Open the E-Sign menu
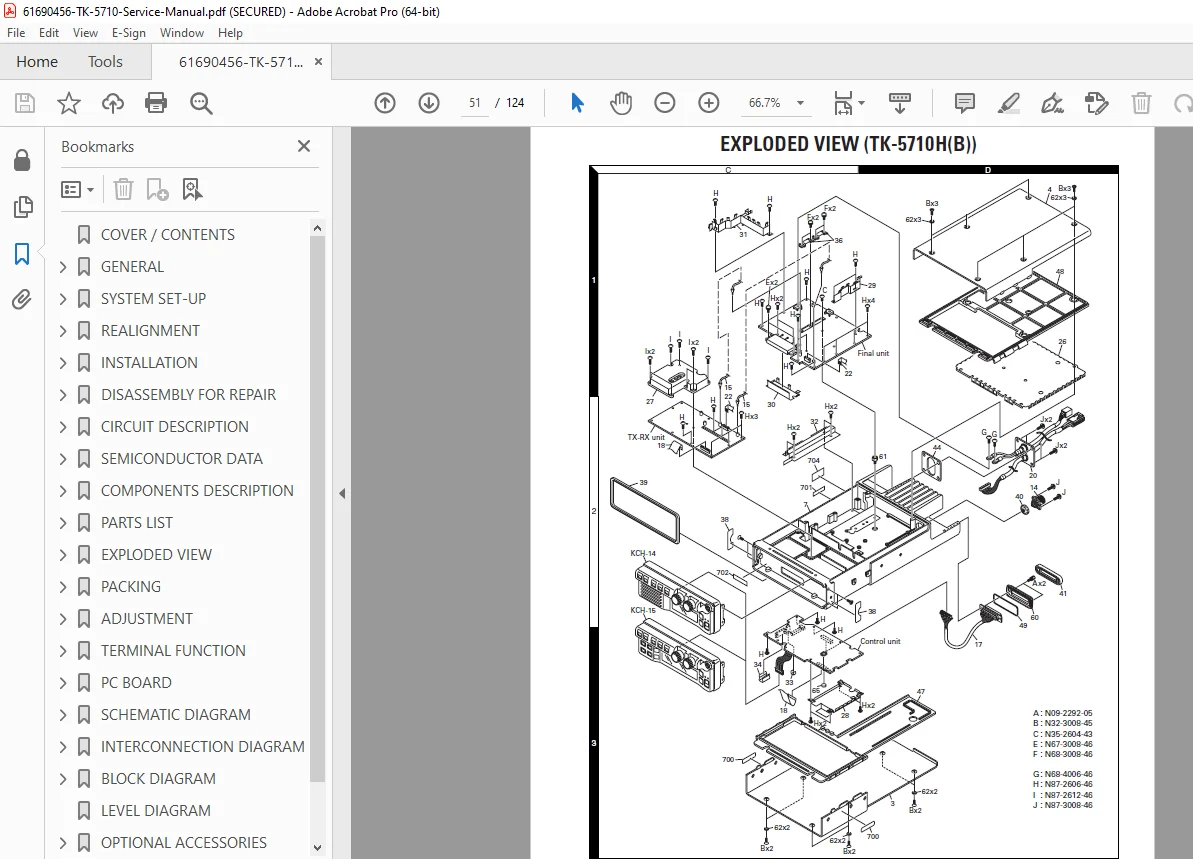This screenshot has width=1193, height=859. (129, 33)
